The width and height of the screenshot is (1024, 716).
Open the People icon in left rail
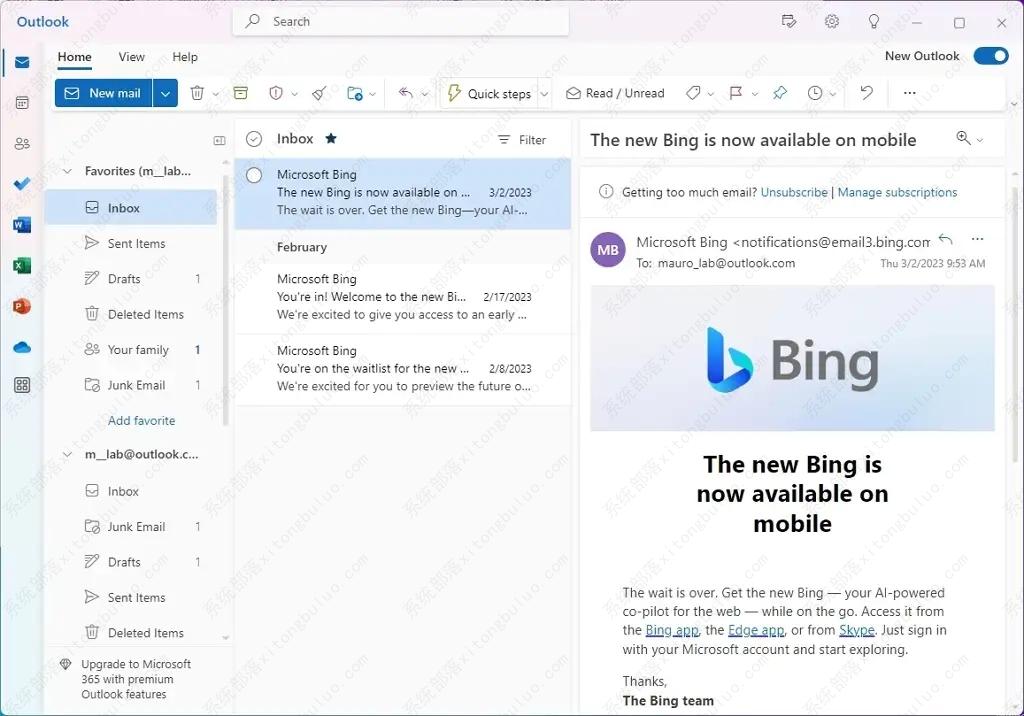(x=22, y=143)
